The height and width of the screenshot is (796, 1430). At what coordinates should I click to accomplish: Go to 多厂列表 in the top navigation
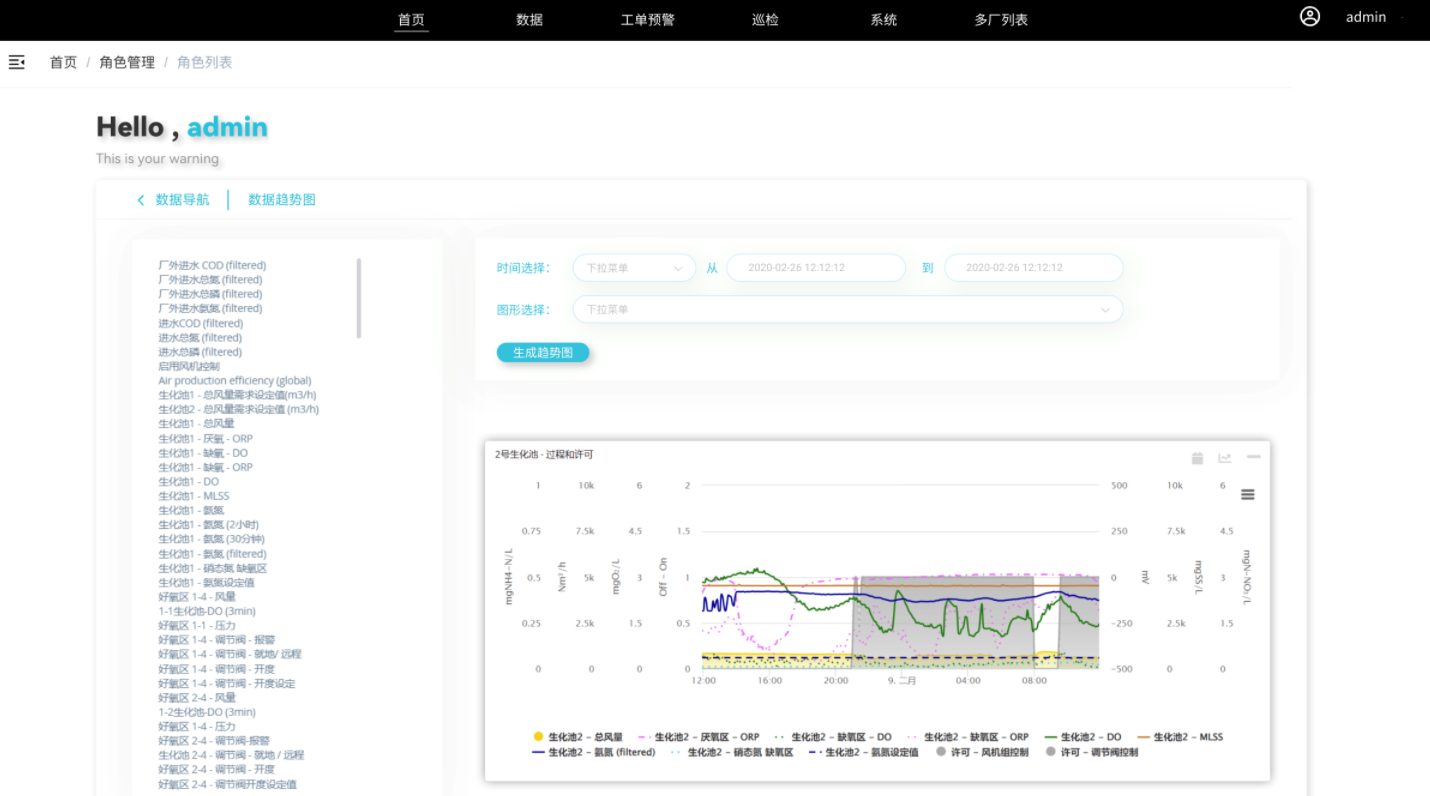click(x=1001, y=19)
